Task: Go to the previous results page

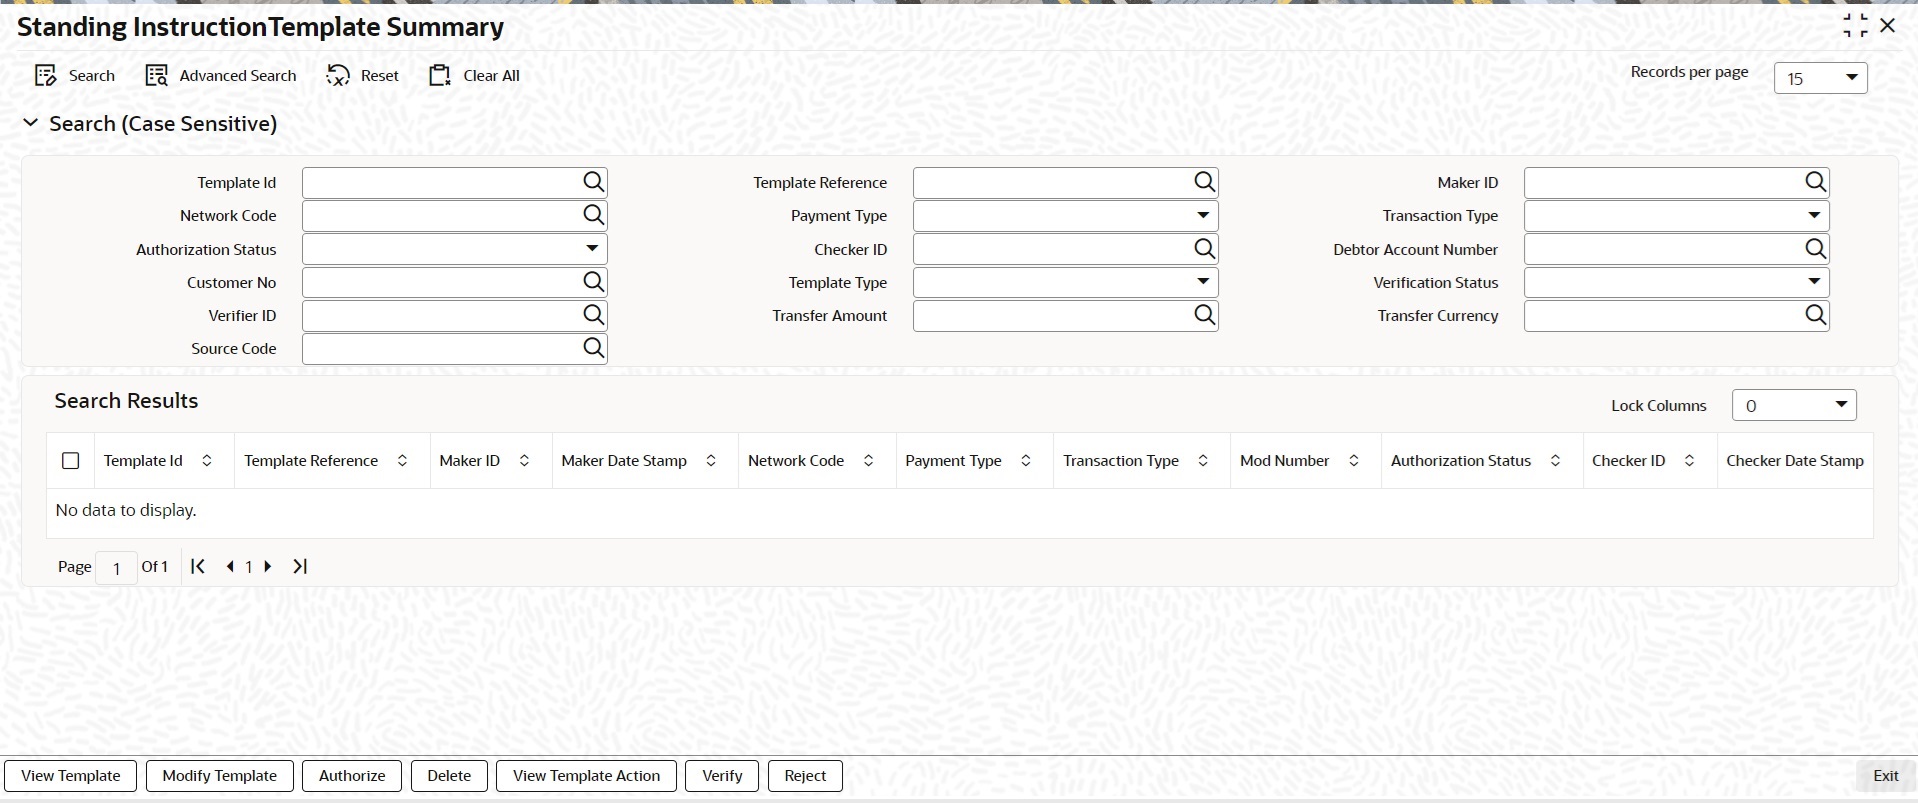Action: (230, 566)
